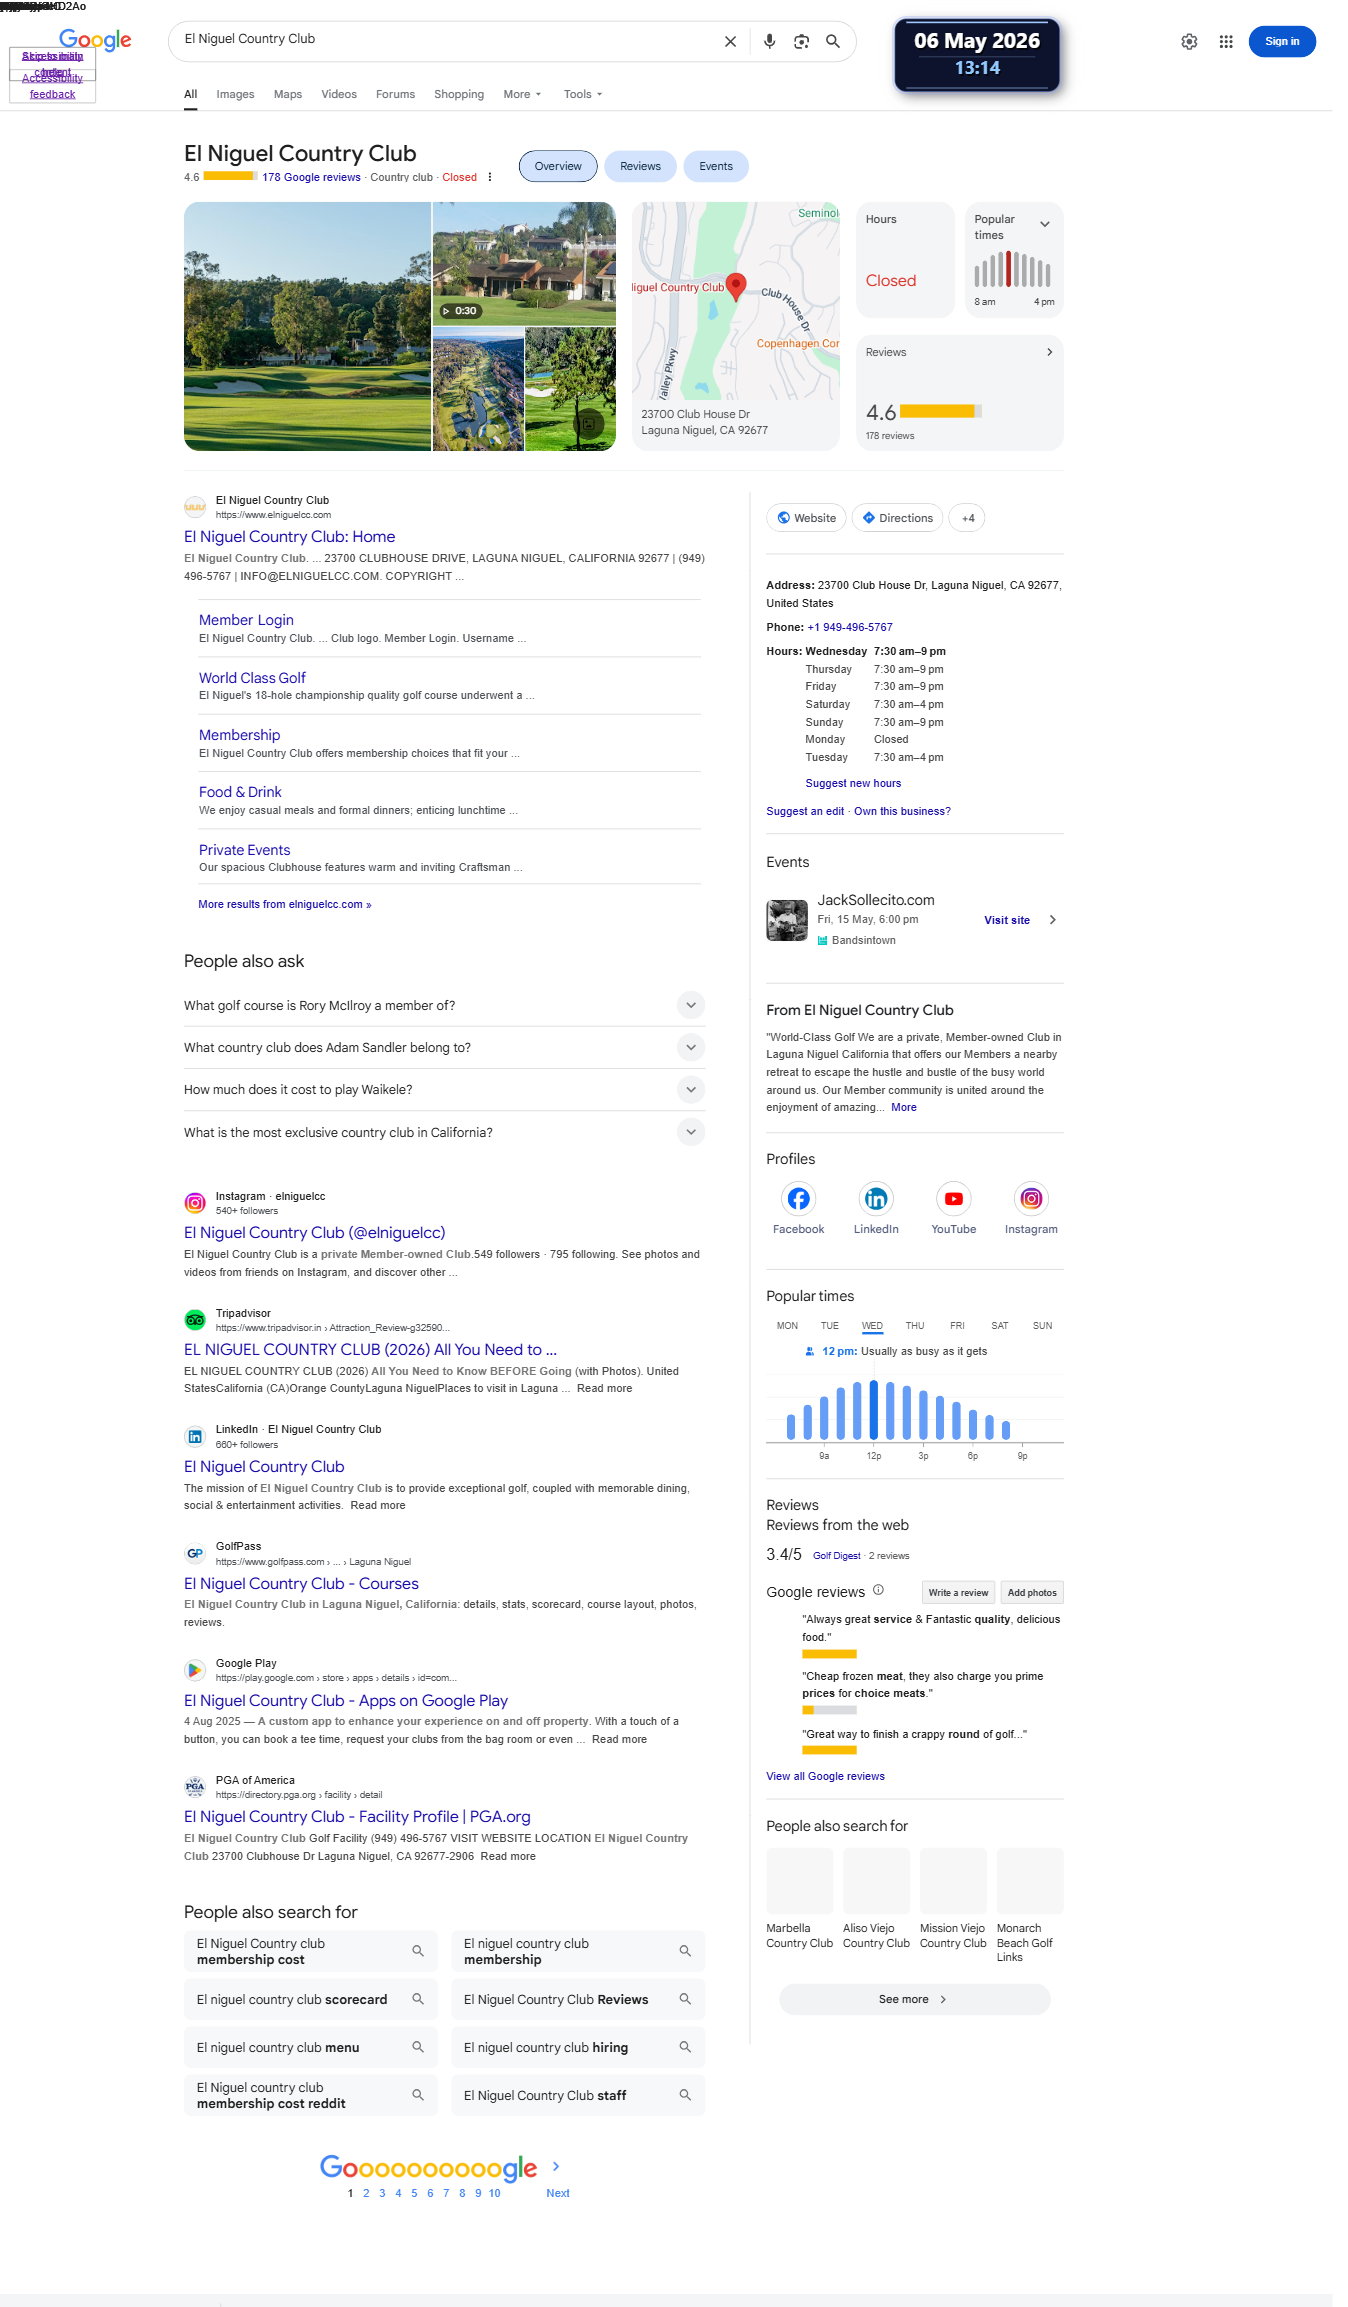The height and width of the screenshot is (2307, 1348).
Task: Click magnifier icon for 'scorecard' suggestion
Action: [418, 1999]
